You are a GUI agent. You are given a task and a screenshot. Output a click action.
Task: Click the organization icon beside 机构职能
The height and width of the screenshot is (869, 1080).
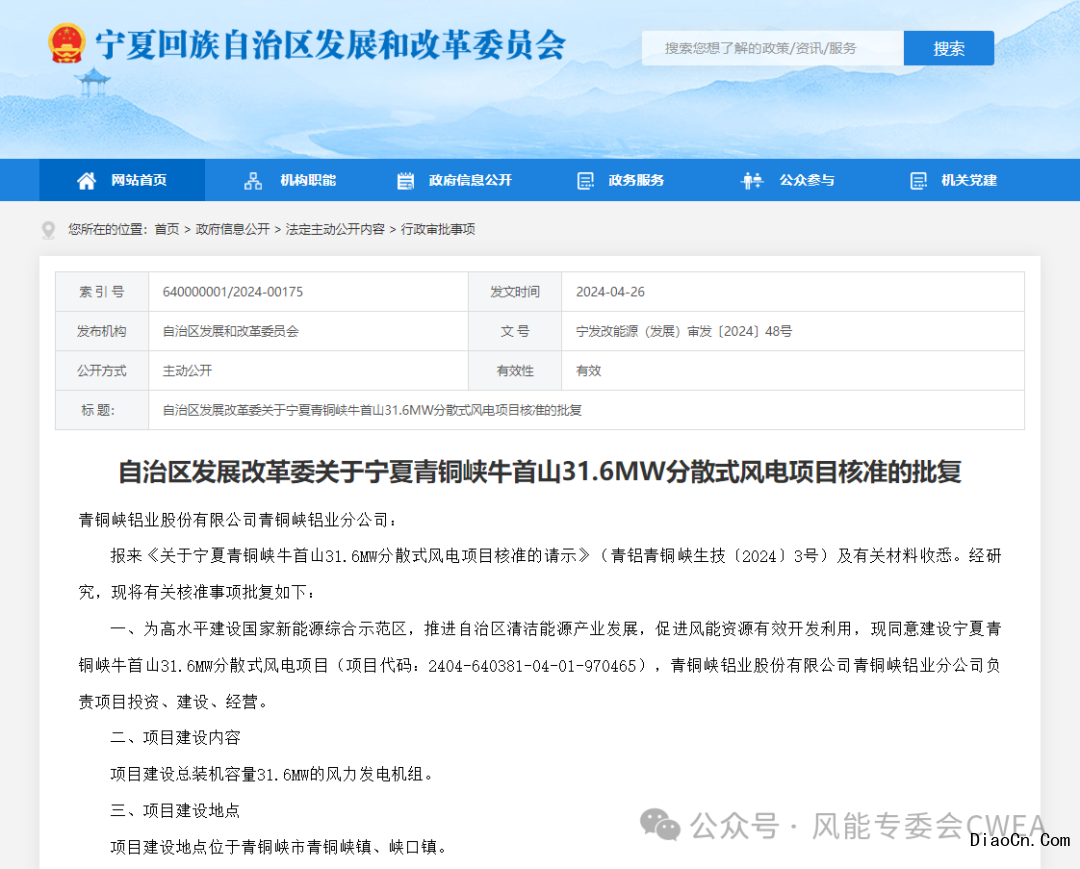253,181
